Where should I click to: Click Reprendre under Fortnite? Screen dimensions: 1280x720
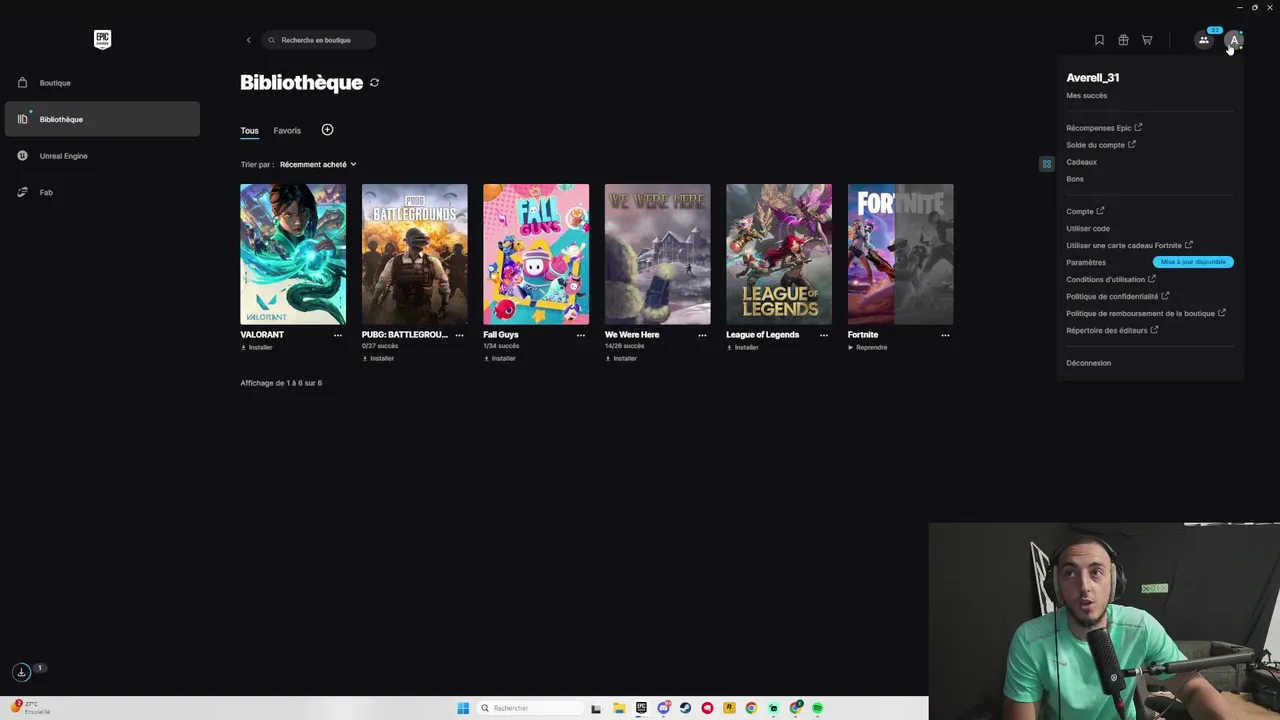pos(868,348)
